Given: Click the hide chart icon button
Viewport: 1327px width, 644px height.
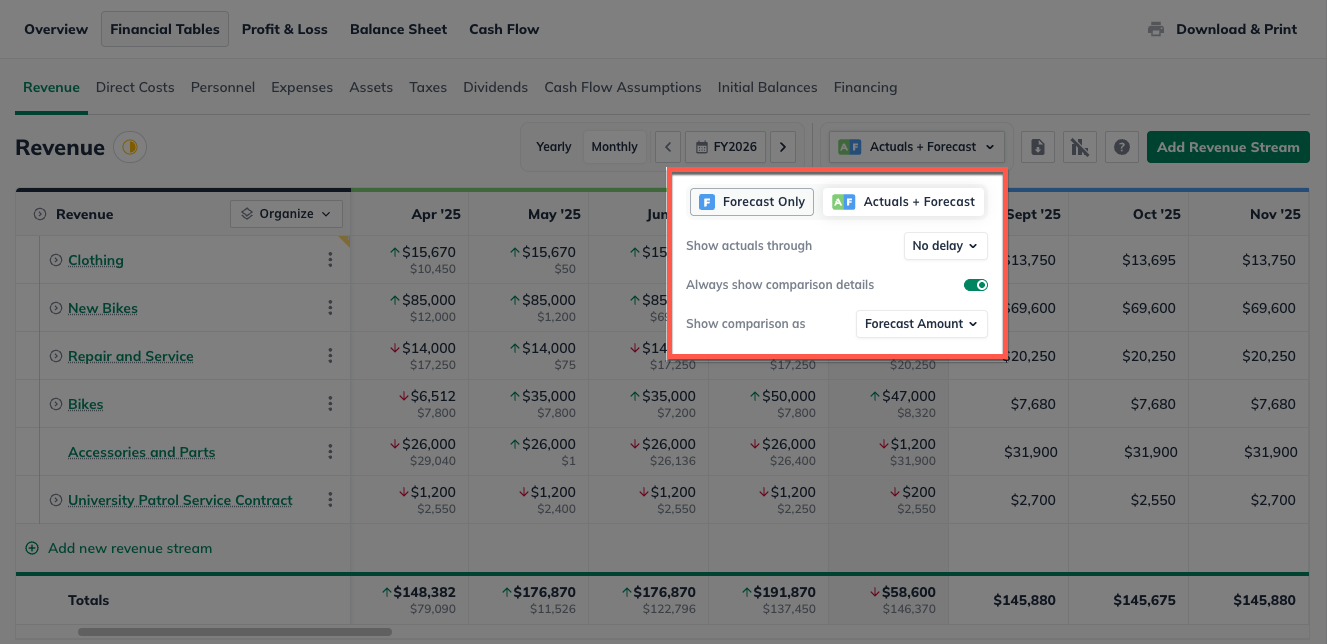Looking at the screenshot, I should pyautogui.click(x=1079, y=147).
